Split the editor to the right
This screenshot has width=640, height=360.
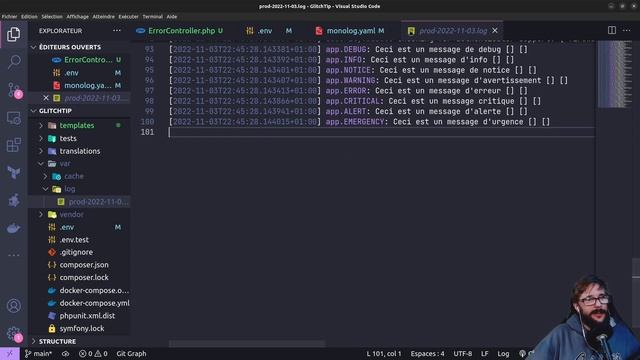[611, 31]
